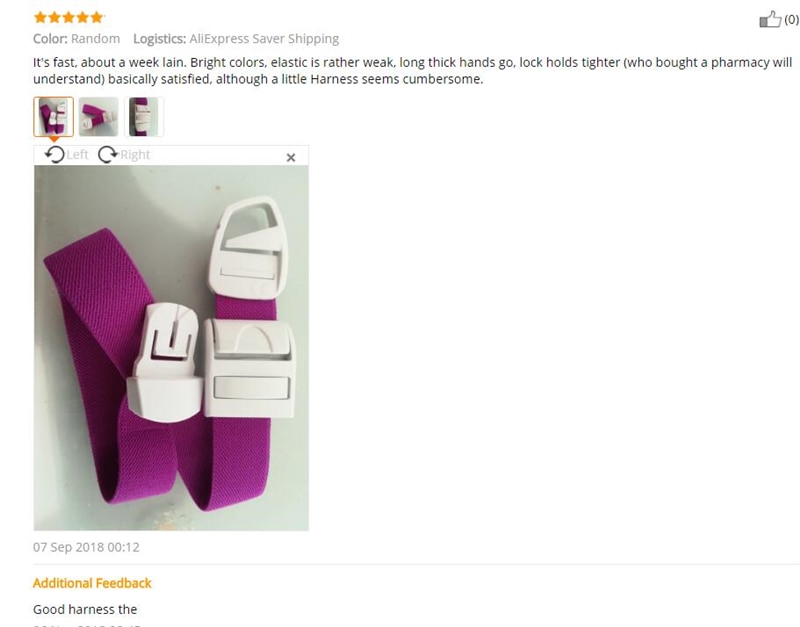Click the enlarged purple strap photo
Image resolution: width=800 pixels, height=627 pixels.
(171, 348)
